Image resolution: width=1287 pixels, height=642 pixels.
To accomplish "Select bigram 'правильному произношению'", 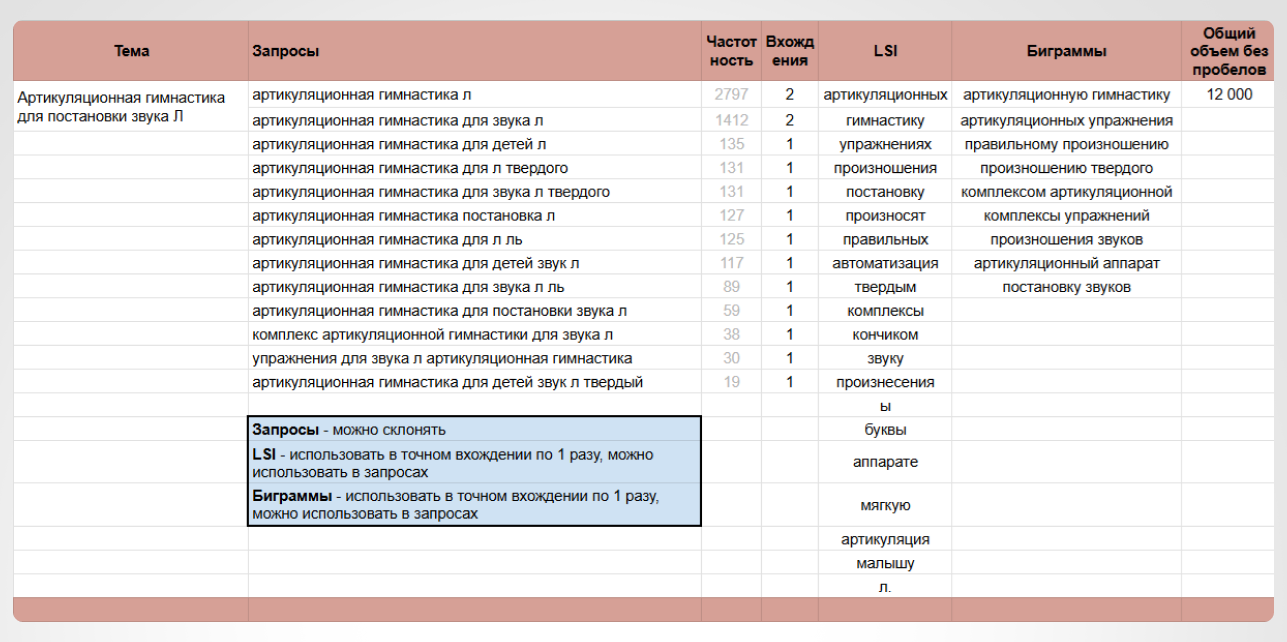I will (1066, 144).
